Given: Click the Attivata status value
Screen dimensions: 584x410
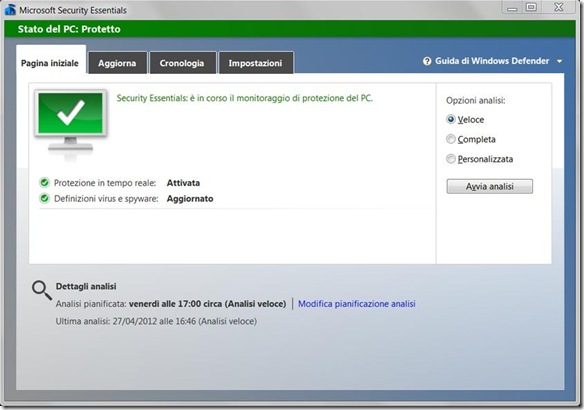Looking at the screenshot, I should (x=183, y=183).
